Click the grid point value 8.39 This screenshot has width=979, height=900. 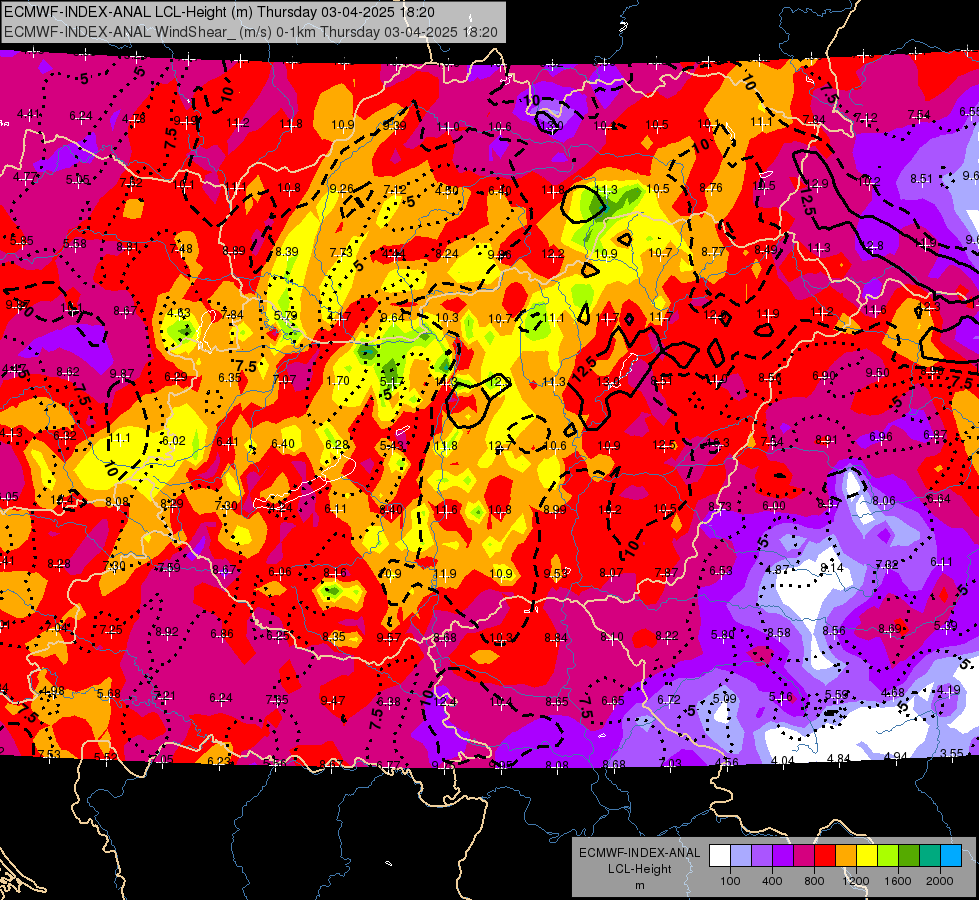287,251
